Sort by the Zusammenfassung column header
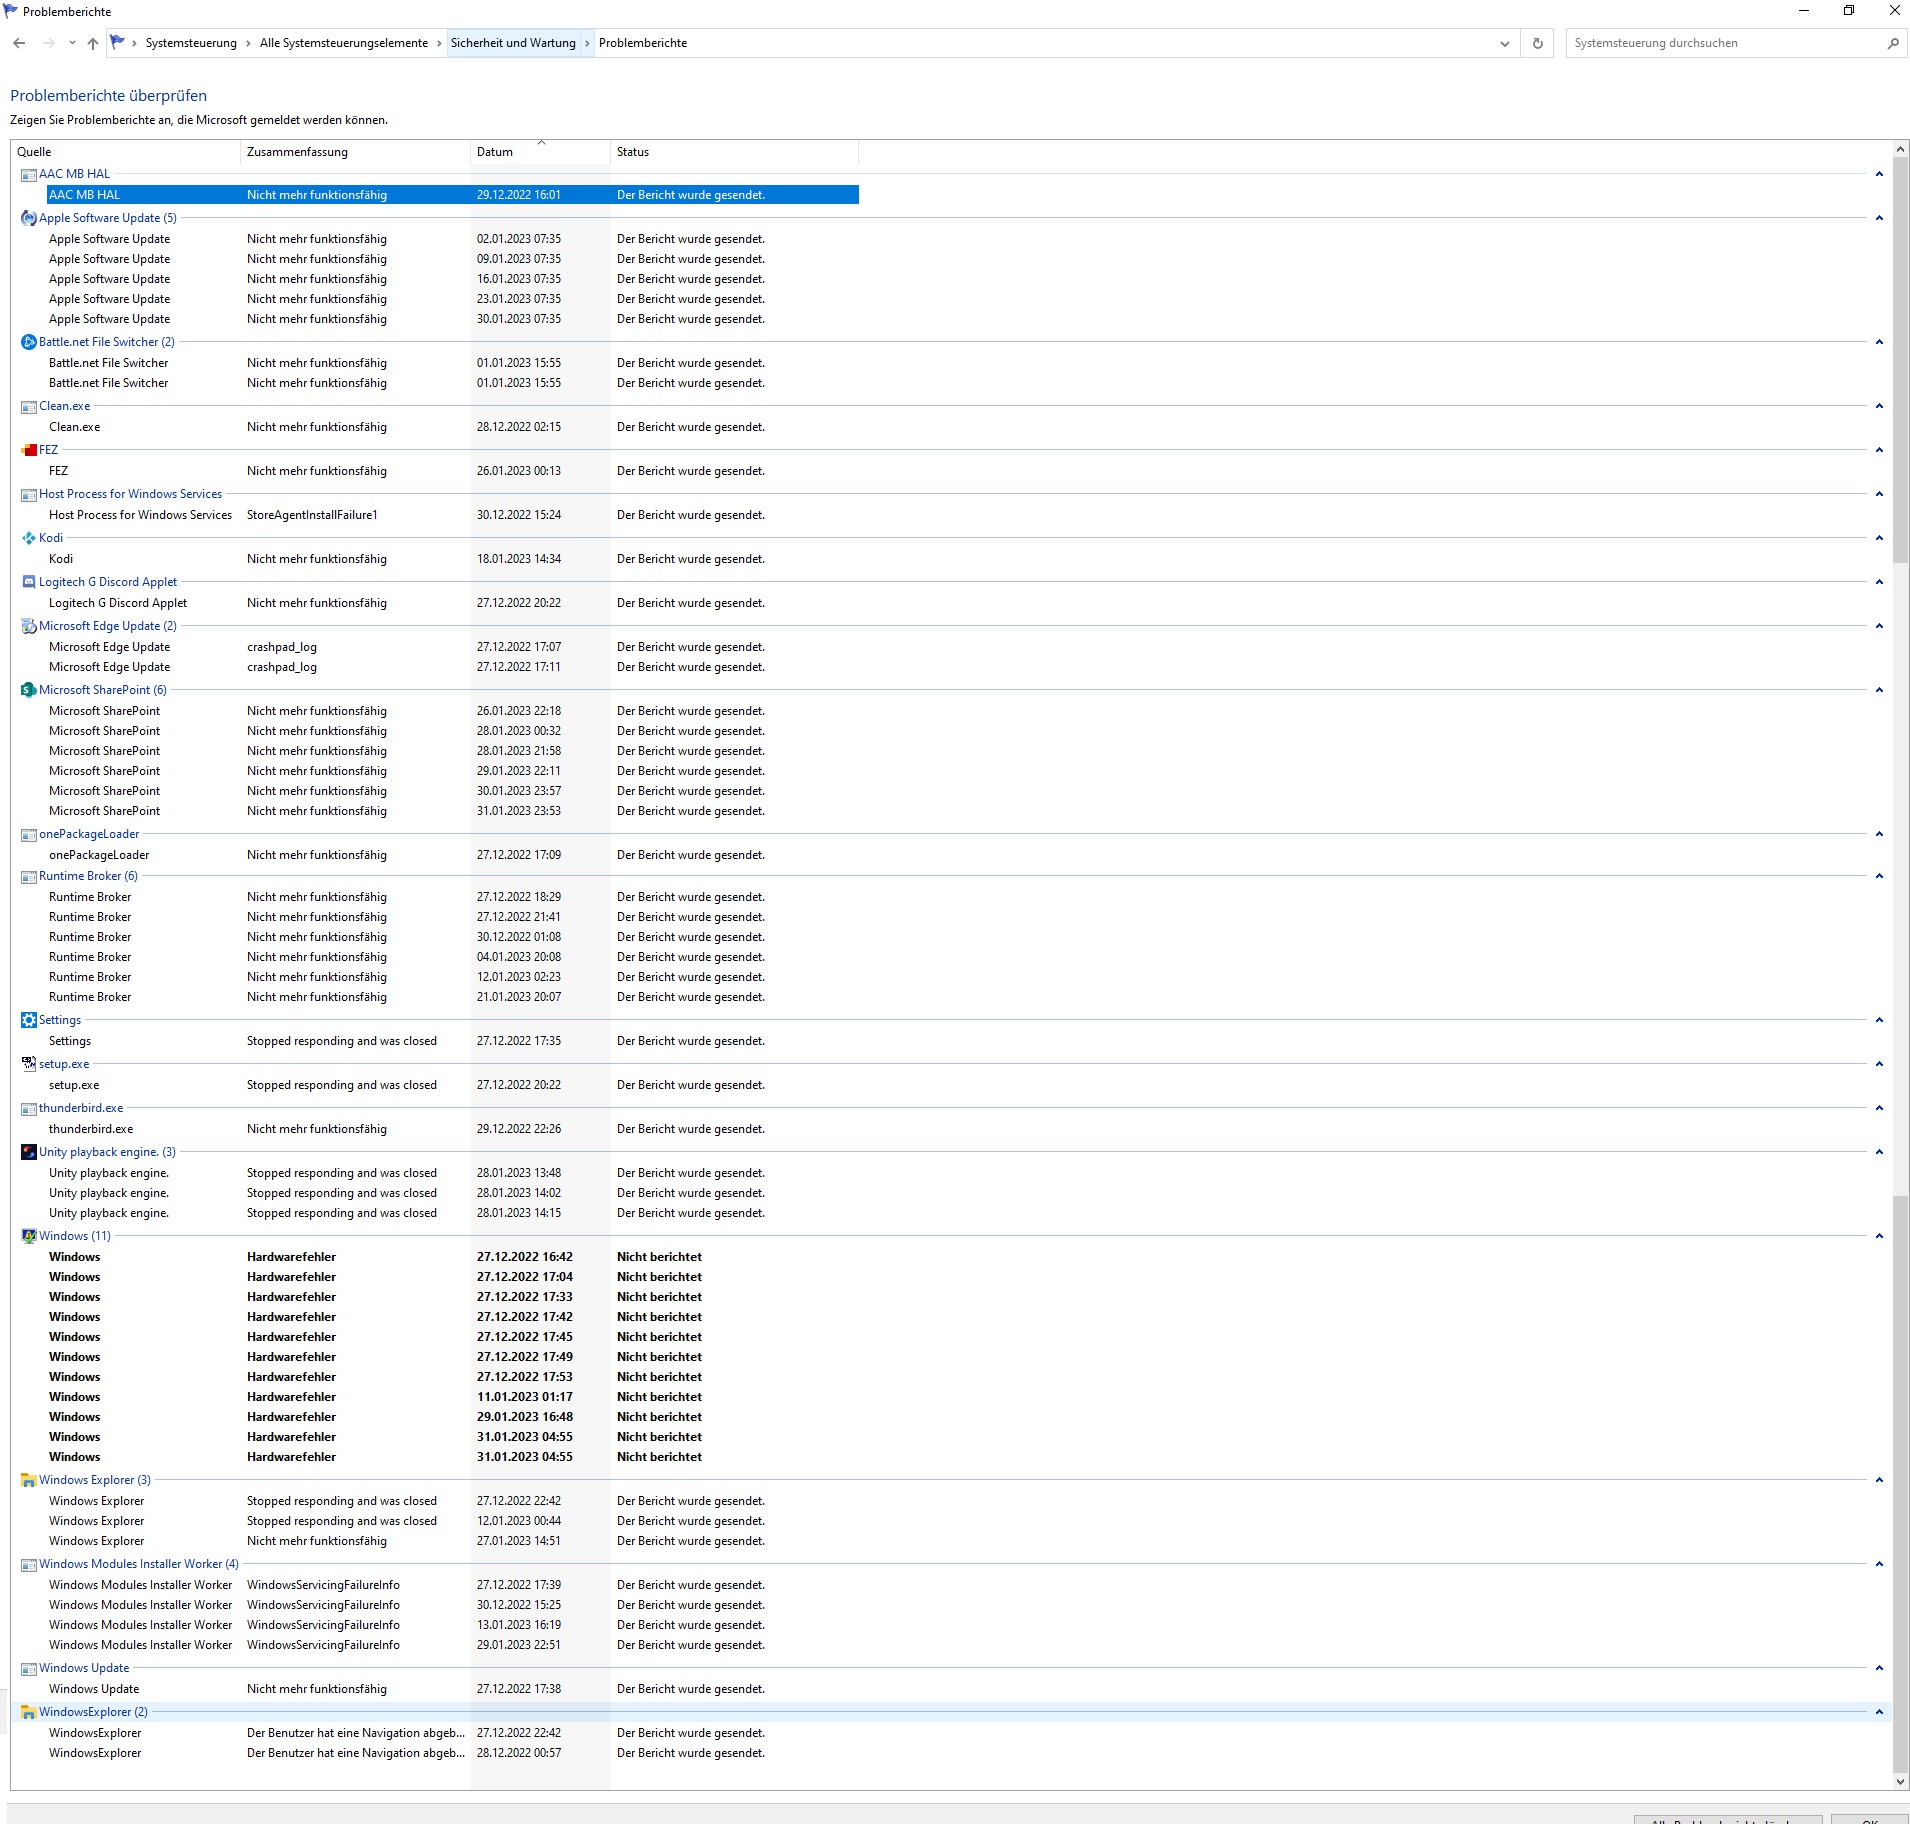The width and height of the screenshot is (1910, 1824). pos(355,152)
